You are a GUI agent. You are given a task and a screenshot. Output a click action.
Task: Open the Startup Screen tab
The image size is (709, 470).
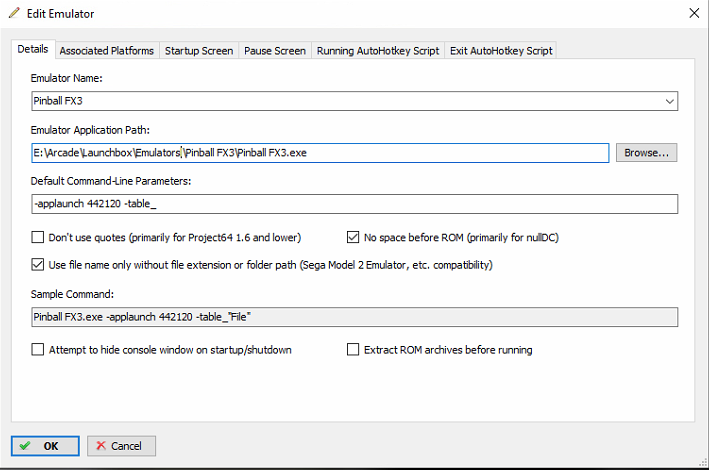(x=199, y=51)
